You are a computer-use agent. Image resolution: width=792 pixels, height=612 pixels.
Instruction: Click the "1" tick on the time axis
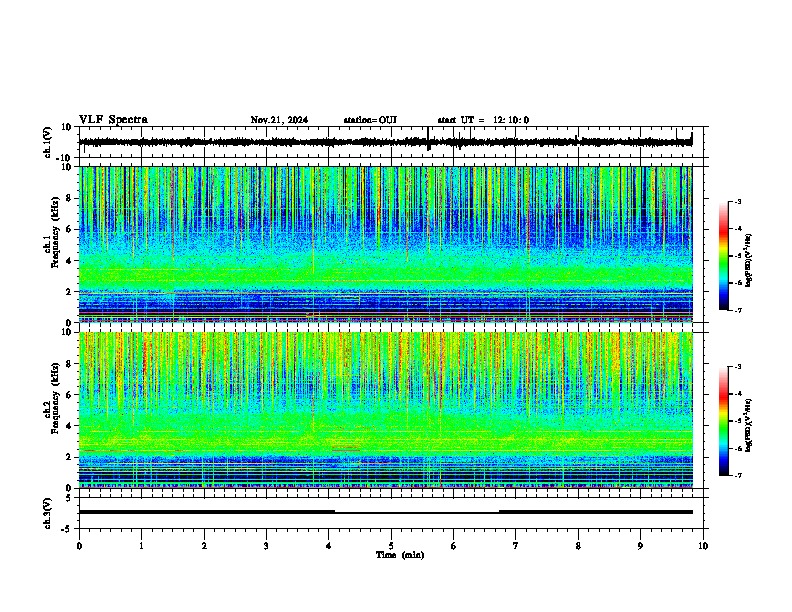[x=141, y=546]
